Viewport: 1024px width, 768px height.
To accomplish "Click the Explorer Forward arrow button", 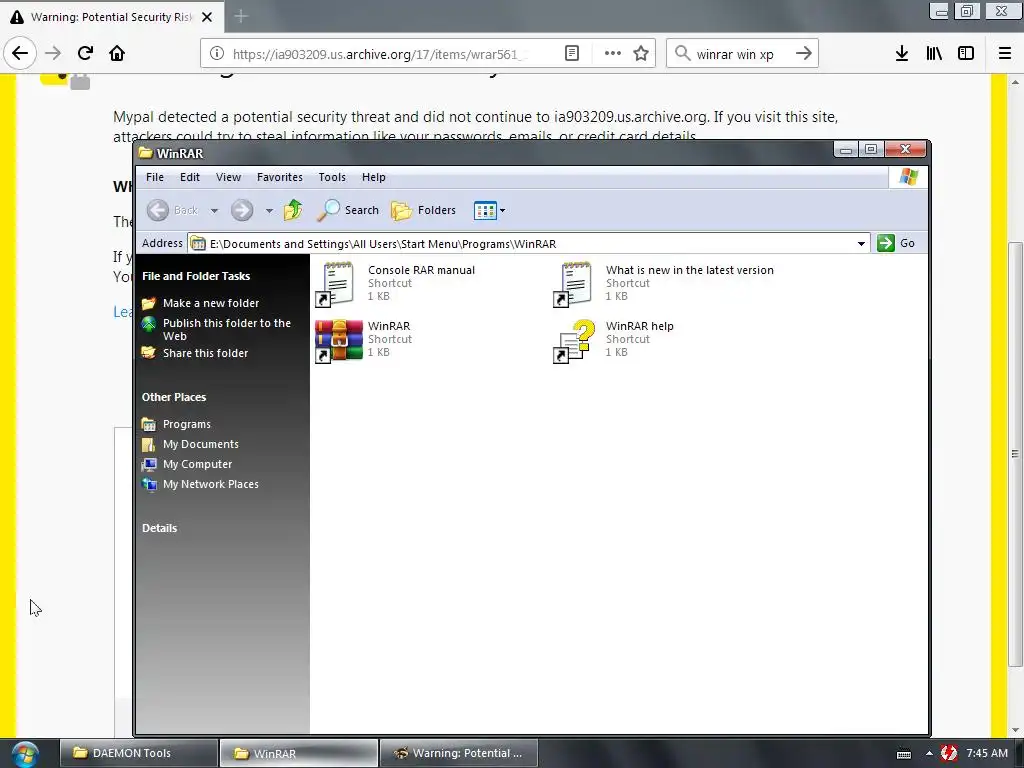I will [242, 210].
